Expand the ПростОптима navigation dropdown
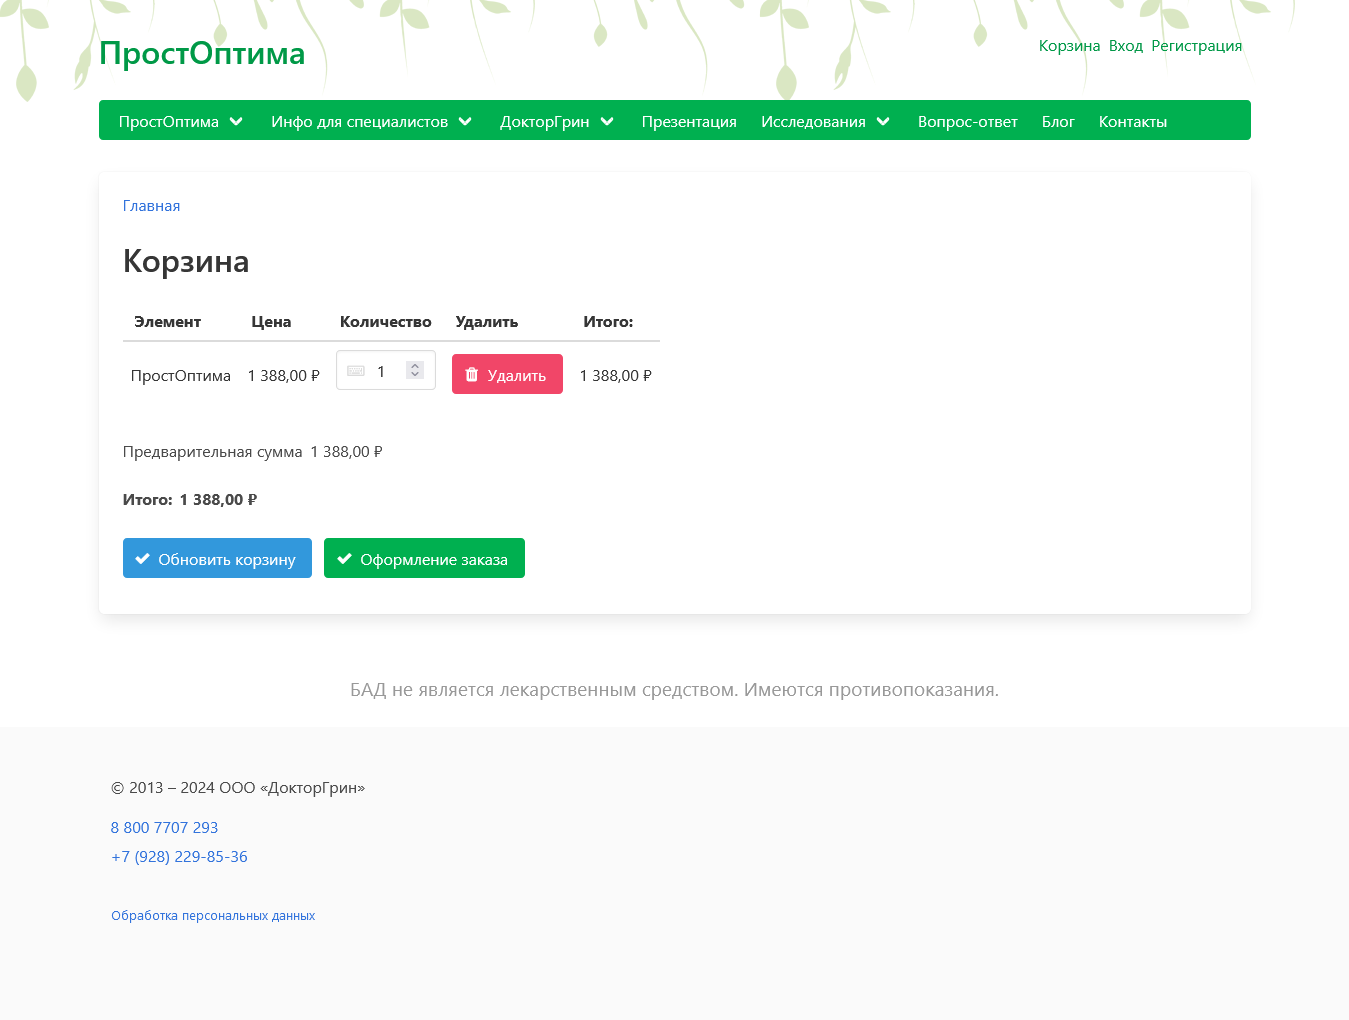This screenshot has height=1020, width=1349. [180, 121]
